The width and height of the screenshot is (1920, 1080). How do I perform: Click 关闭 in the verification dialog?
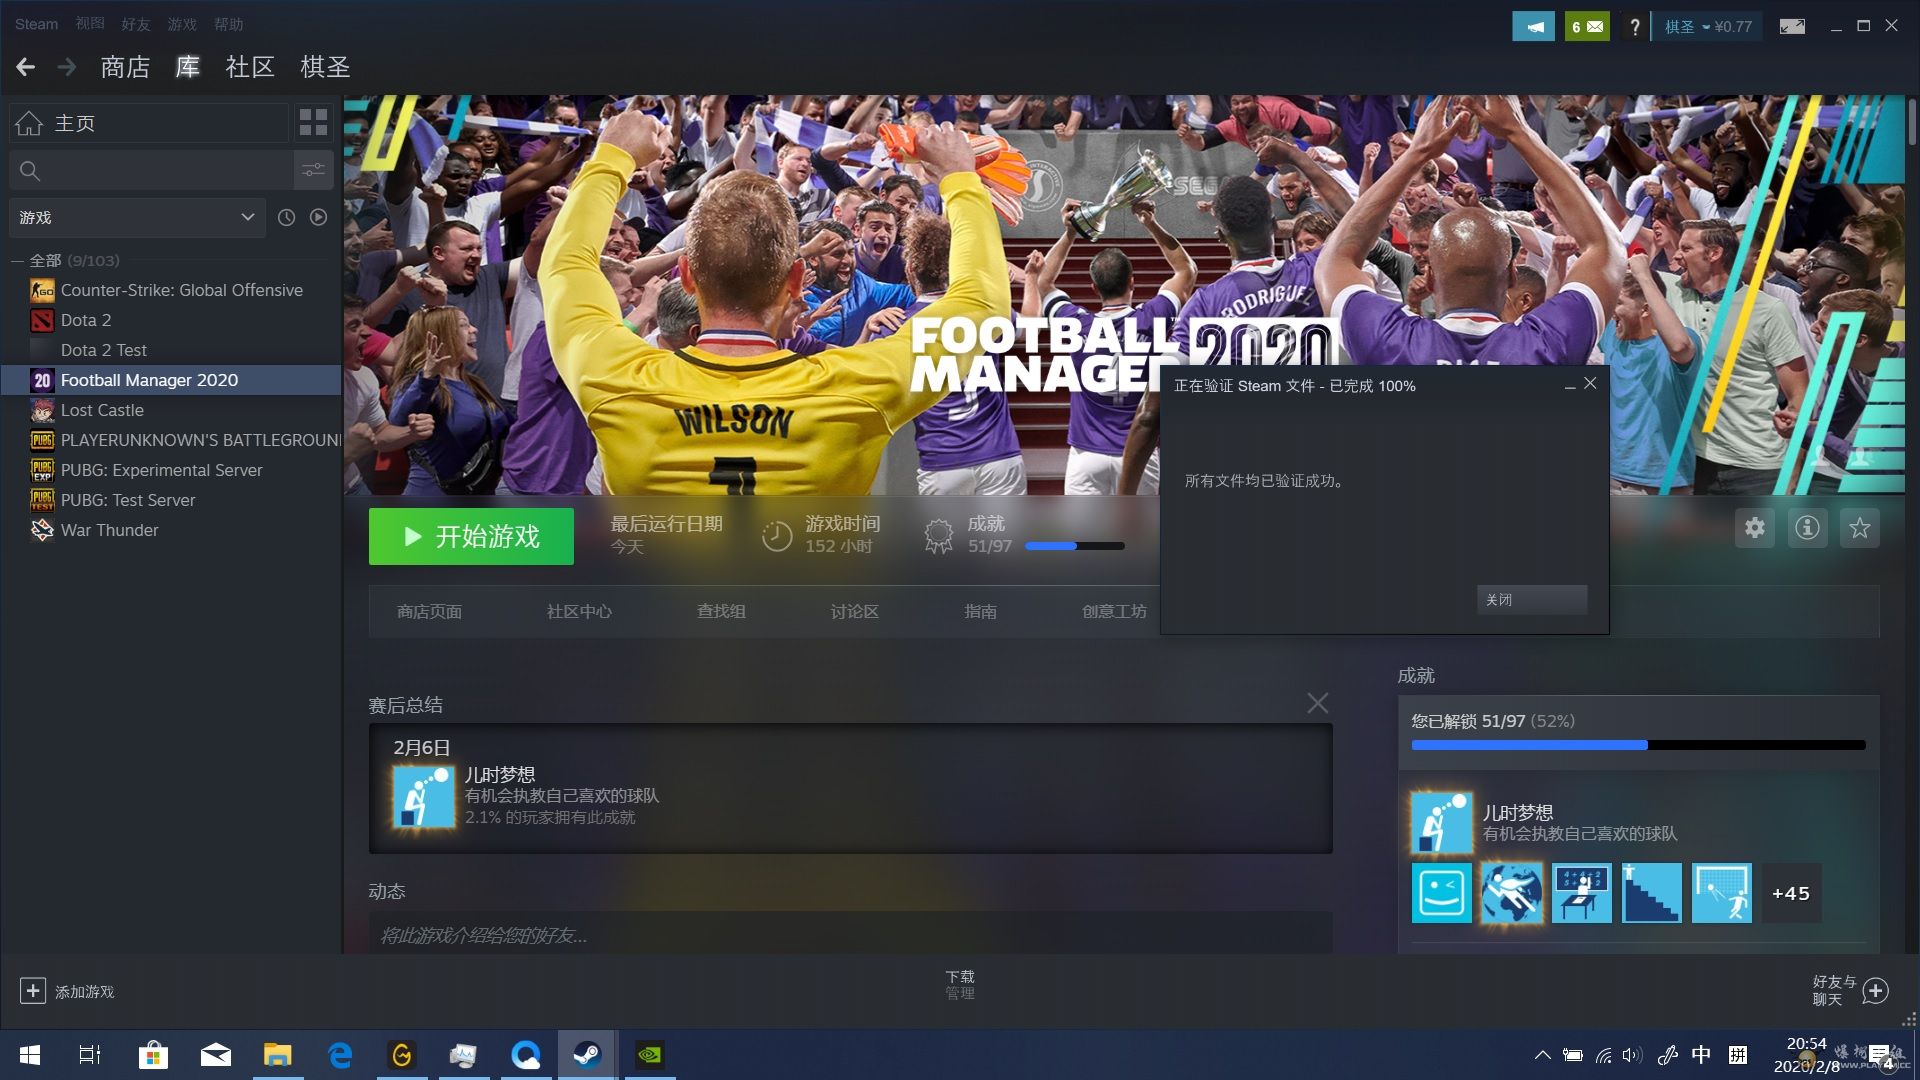[x=1532, y=600]
